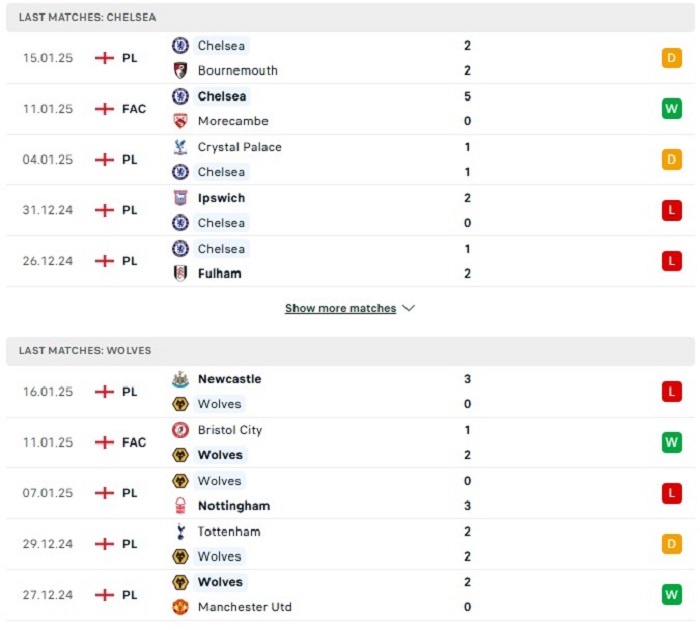
Task: Expand the Show more matches chevron
Action: (x=408, y=308)
